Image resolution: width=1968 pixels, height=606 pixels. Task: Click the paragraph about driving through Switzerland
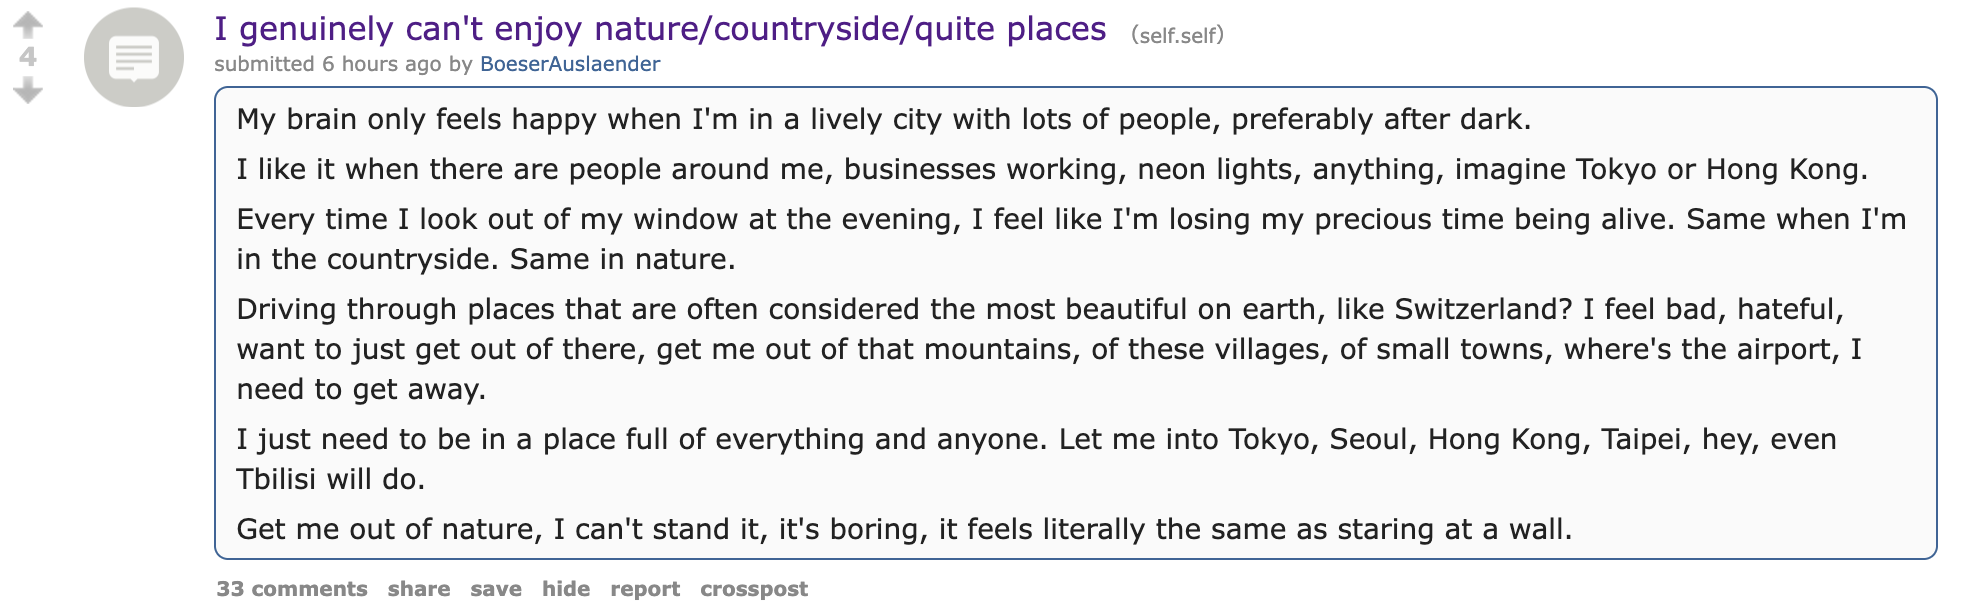pyautogui.click(x=1049, y=349)
